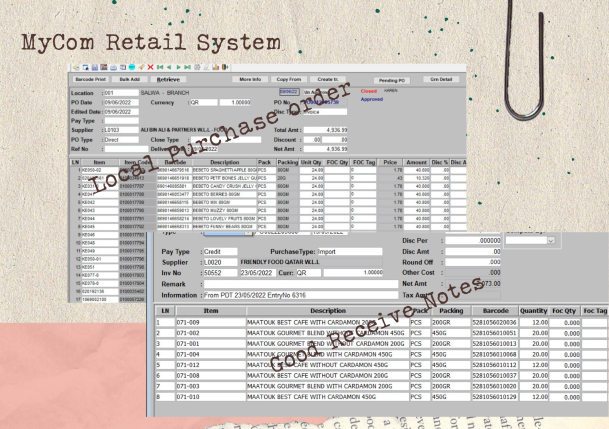Click the copy document icon in toolbar
The width and height of the screenshot is (609, 429).
click(123, 68)
